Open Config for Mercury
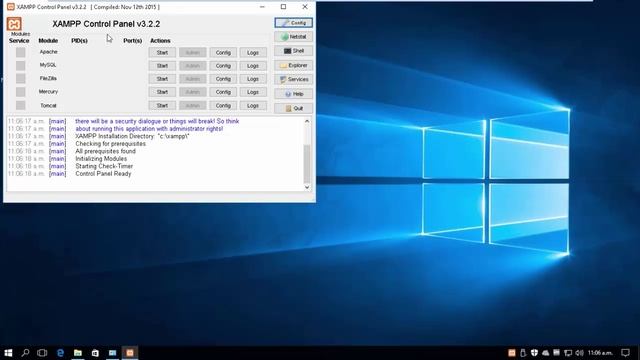The width and height of the screenshot is (640, 360). [x=223, y=92]
